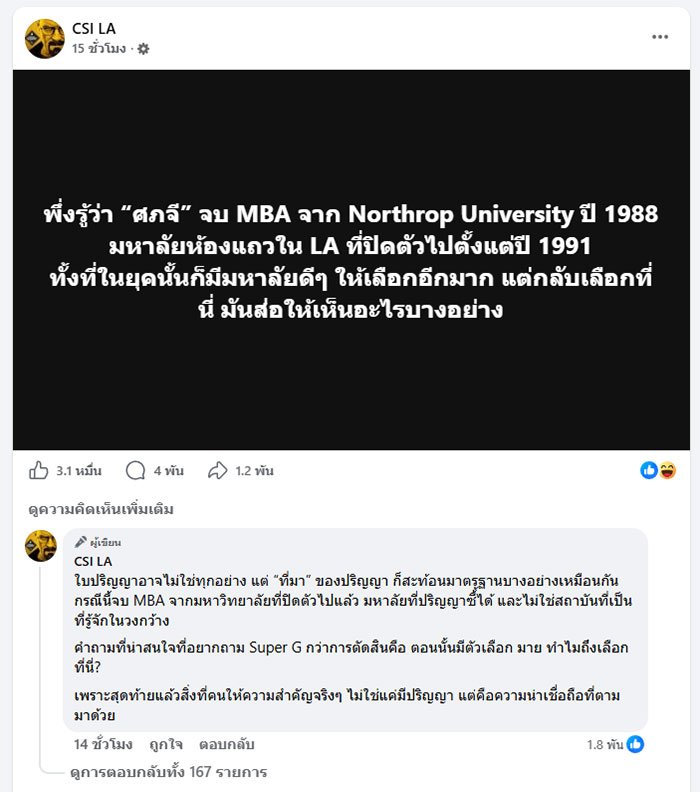Click the Haha reaction emoji on post

point(667,470)
